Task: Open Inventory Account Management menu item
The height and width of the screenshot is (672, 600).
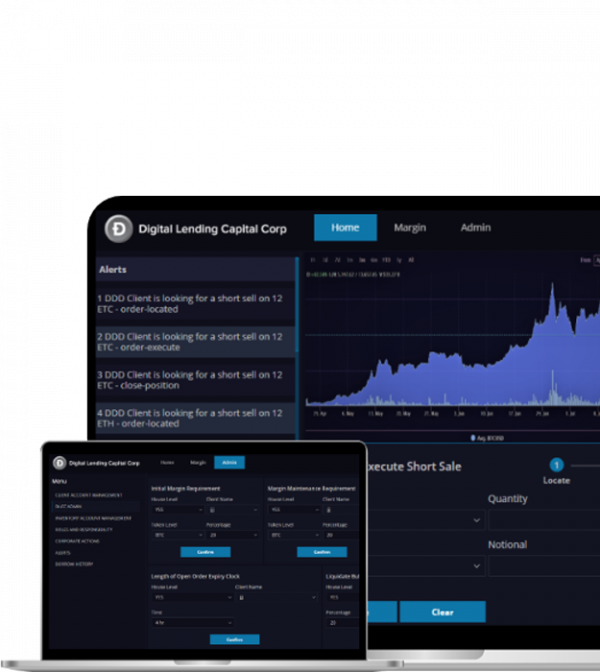Action: tap(93, 518)
